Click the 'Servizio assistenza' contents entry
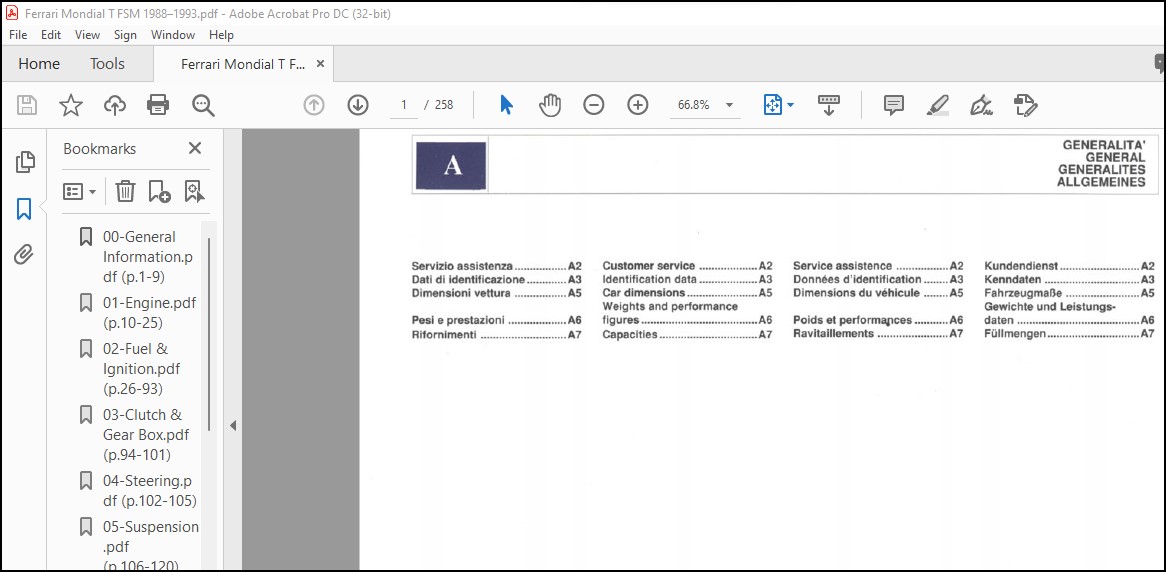Image resolution: width=1166 pixels, height=572 pixels. [497, 266]
